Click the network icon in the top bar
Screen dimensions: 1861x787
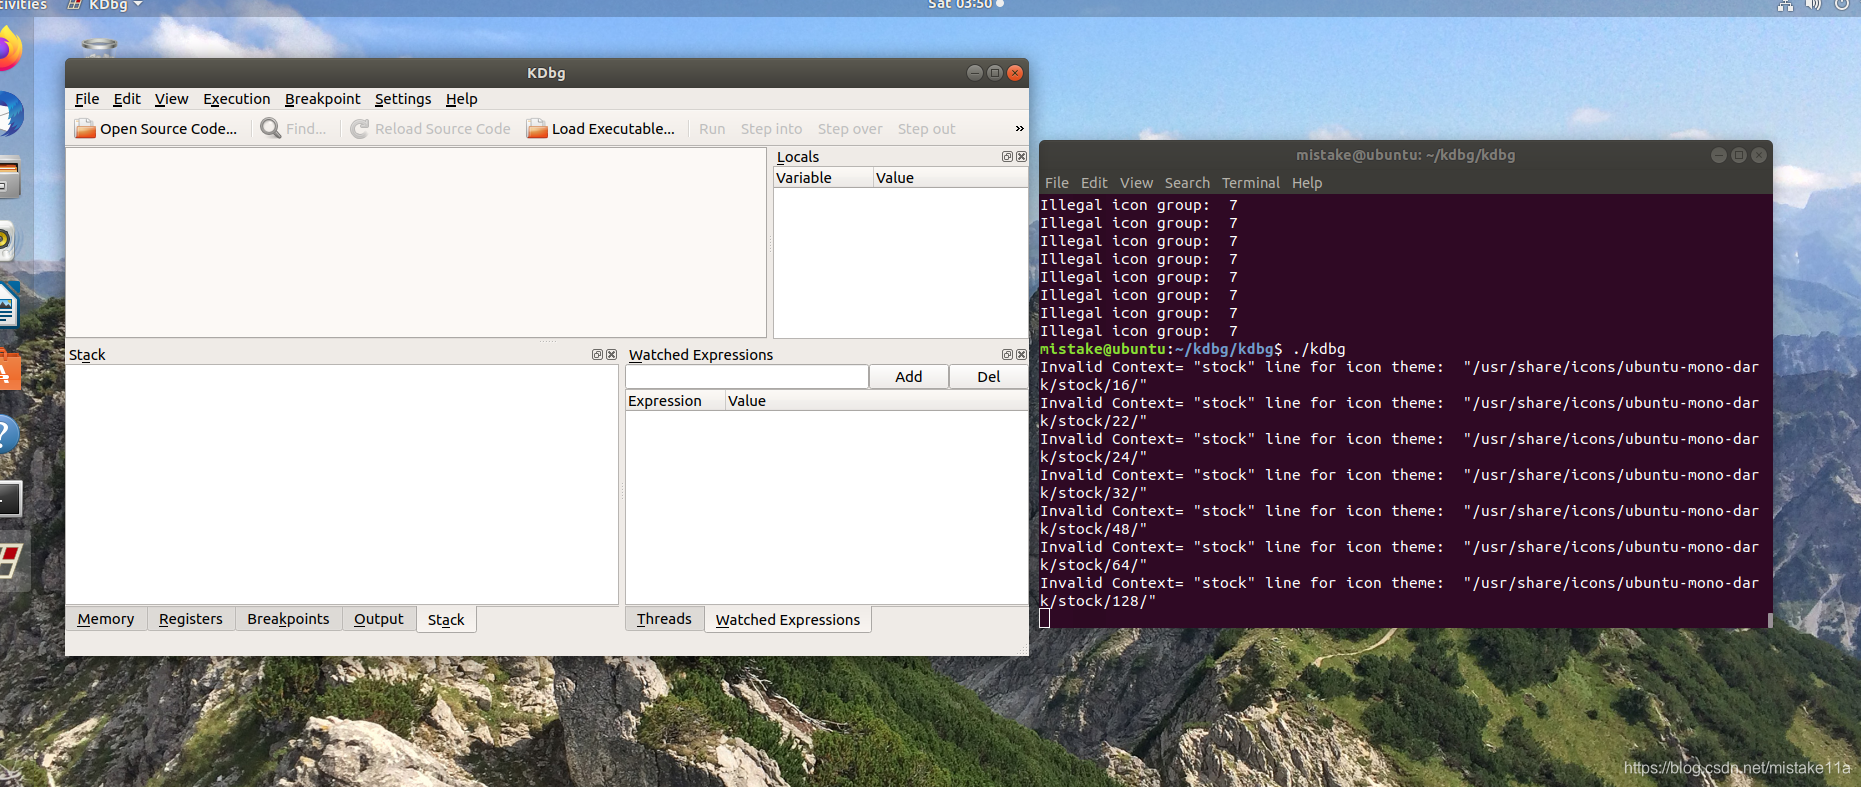coord(1785,5)
